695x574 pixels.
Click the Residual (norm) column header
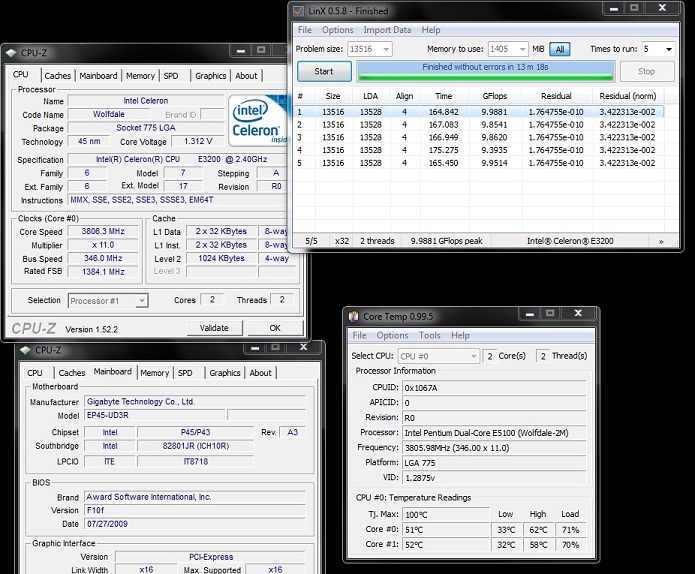[628, 96]
